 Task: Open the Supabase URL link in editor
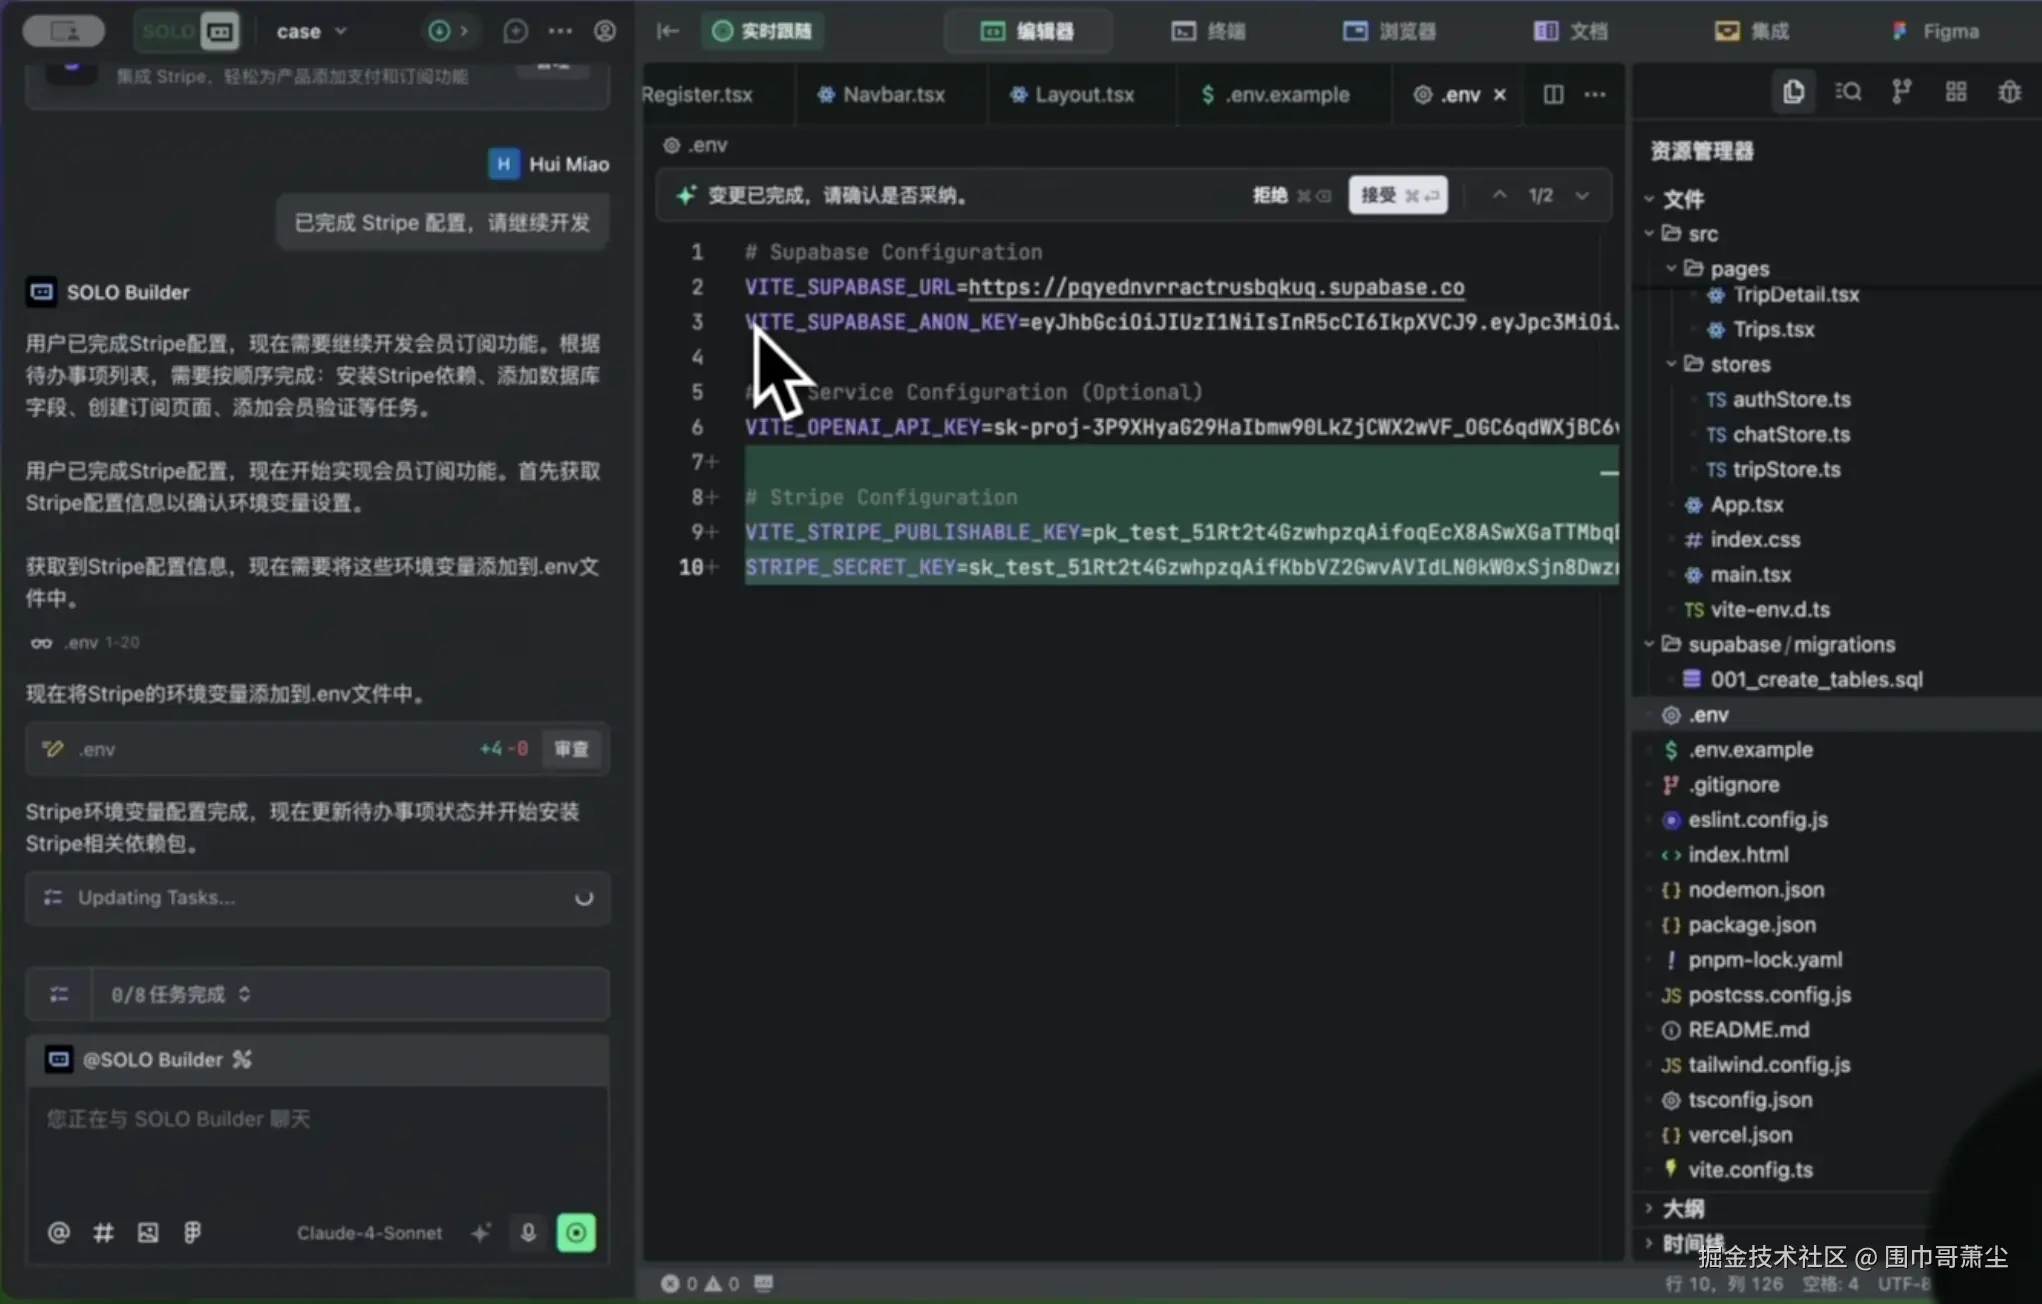coord(1216,287)
